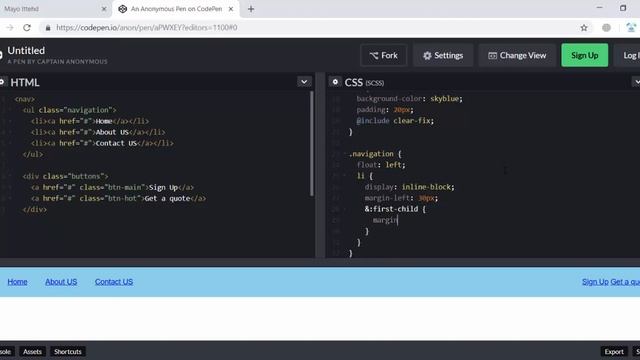This screenshot has height=360, width=640.
Task: Place cursor after margin in CSS
Action: tap(398, 220)
